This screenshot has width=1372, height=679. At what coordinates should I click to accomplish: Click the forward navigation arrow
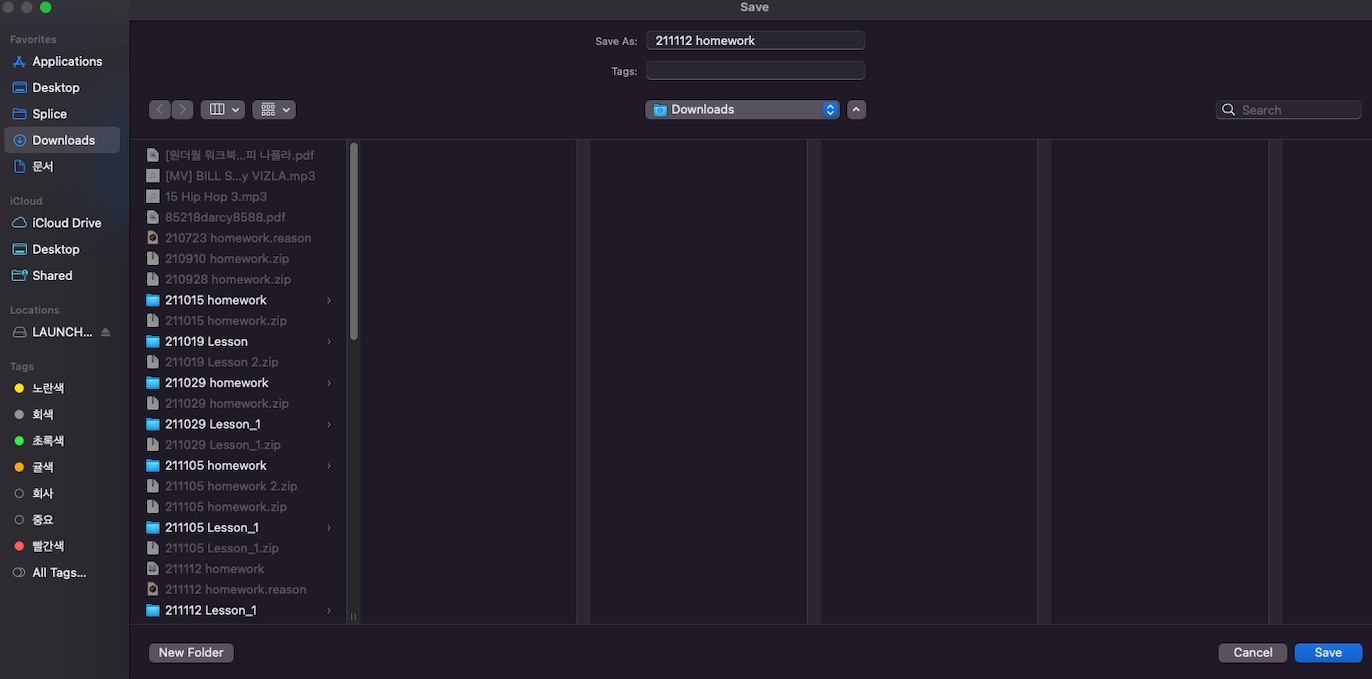coord(182,110)
